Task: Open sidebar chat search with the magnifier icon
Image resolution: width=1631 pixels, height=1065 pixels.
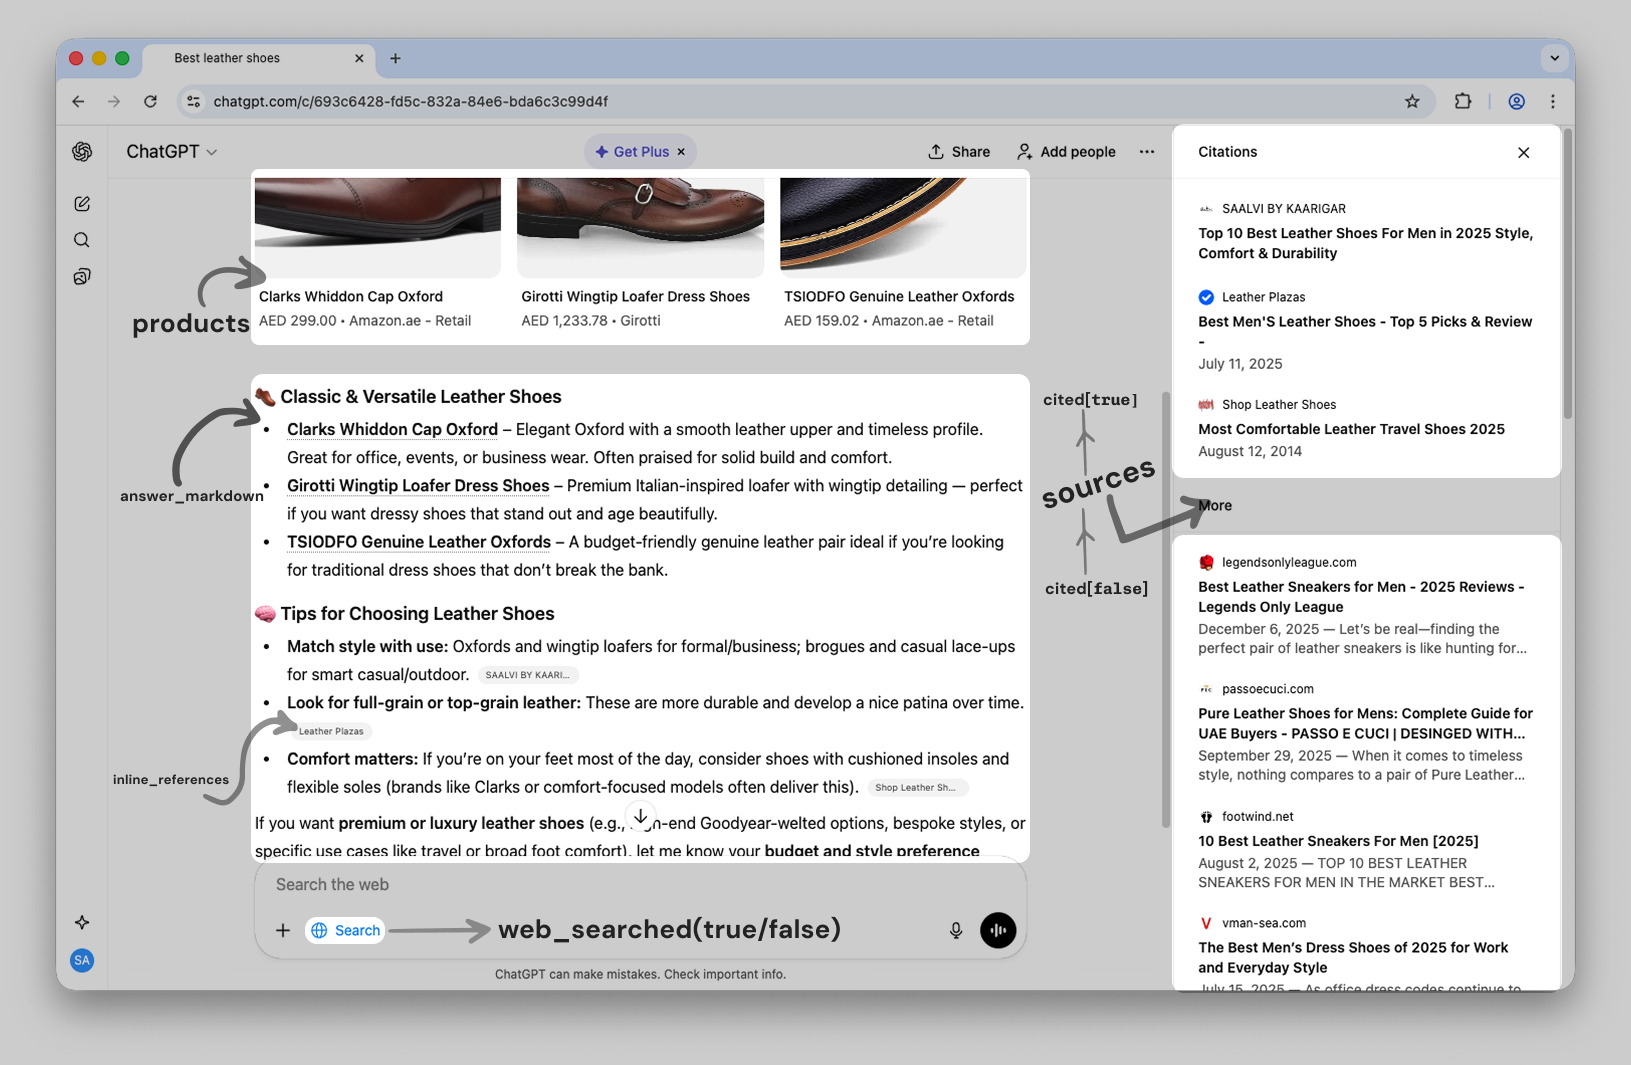Action: pyautogui.click(x=81, y=240)
